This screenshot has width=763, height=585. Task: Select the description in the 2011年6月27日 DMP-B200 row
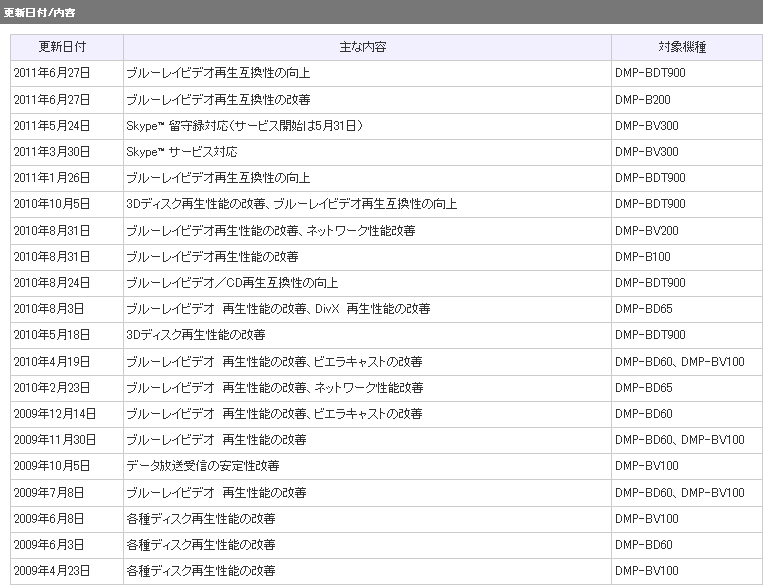(367, 100)
